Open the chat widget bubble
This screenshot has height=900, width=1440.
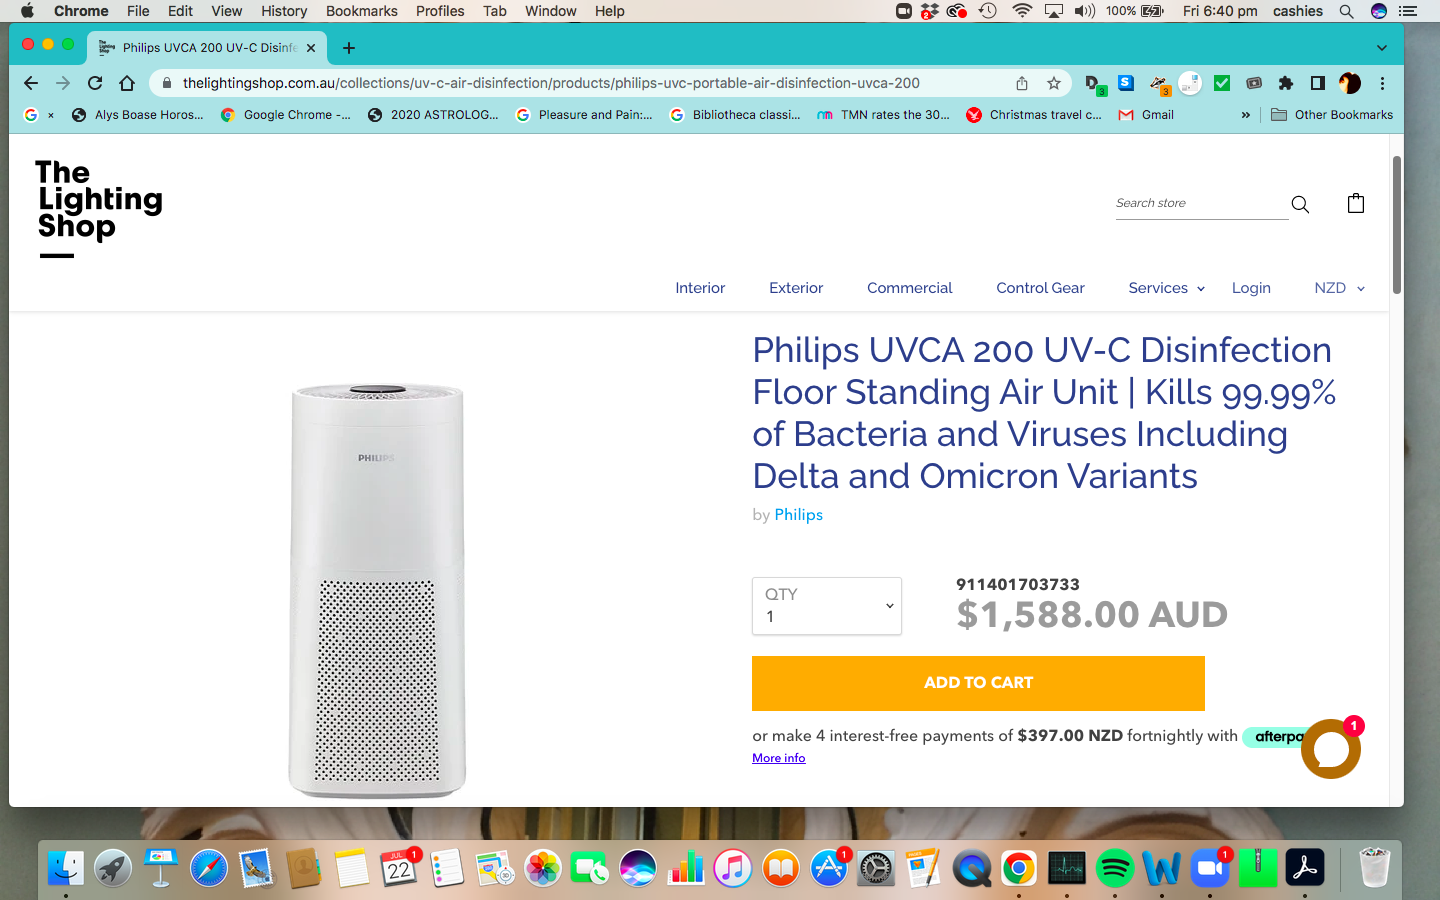point(1330,749)
